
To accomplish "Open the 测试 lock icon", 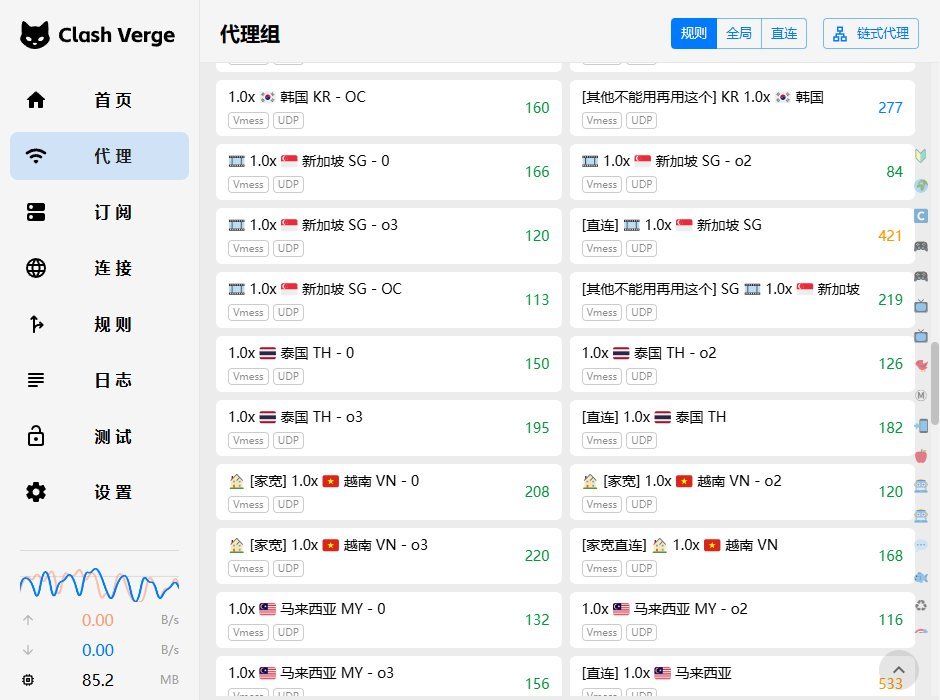I will tap(36, 436).
